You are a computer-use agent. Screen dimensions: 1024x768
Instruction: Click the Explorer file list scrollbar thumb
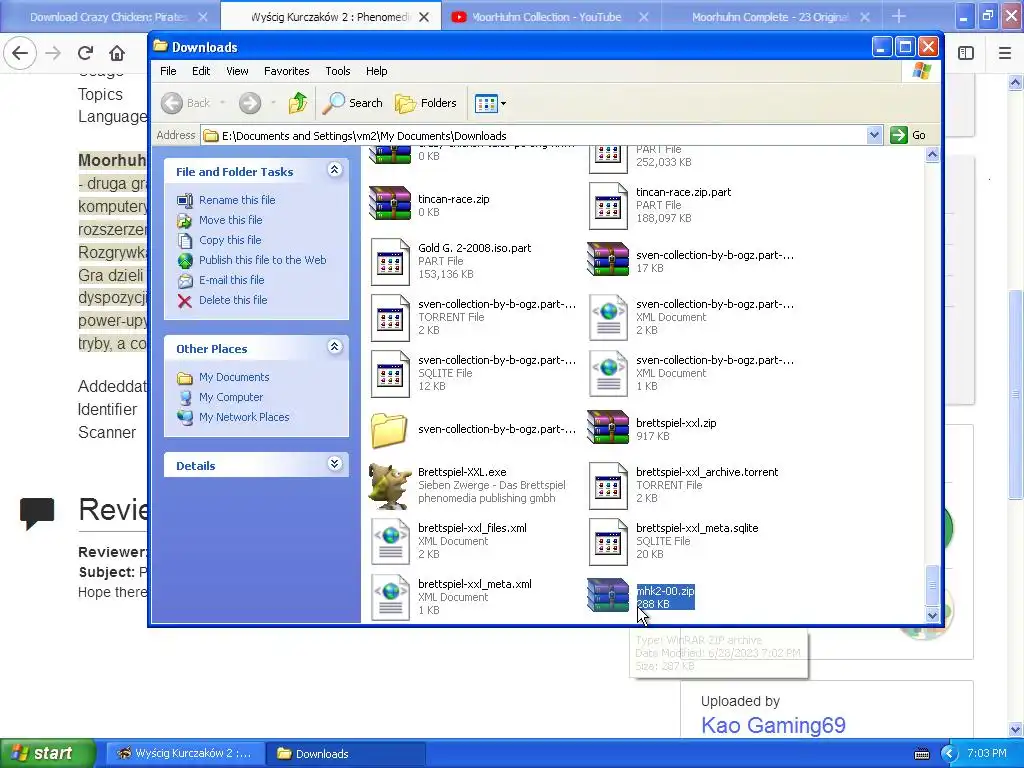click(933, 586)
